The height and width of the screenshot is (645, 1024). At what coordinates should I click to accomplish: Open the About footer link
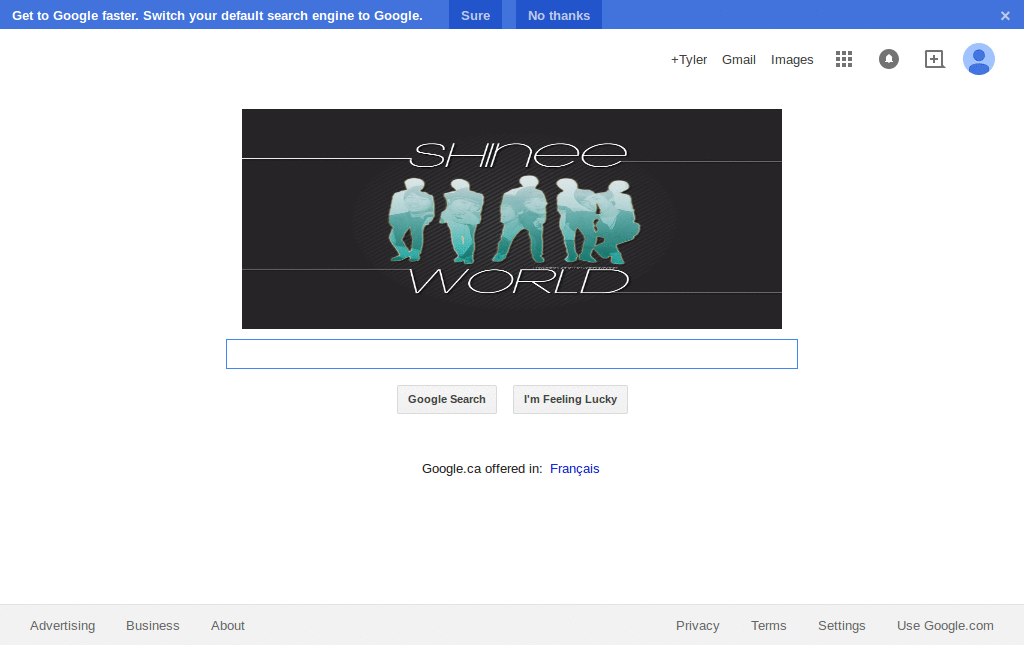point(228,625)
